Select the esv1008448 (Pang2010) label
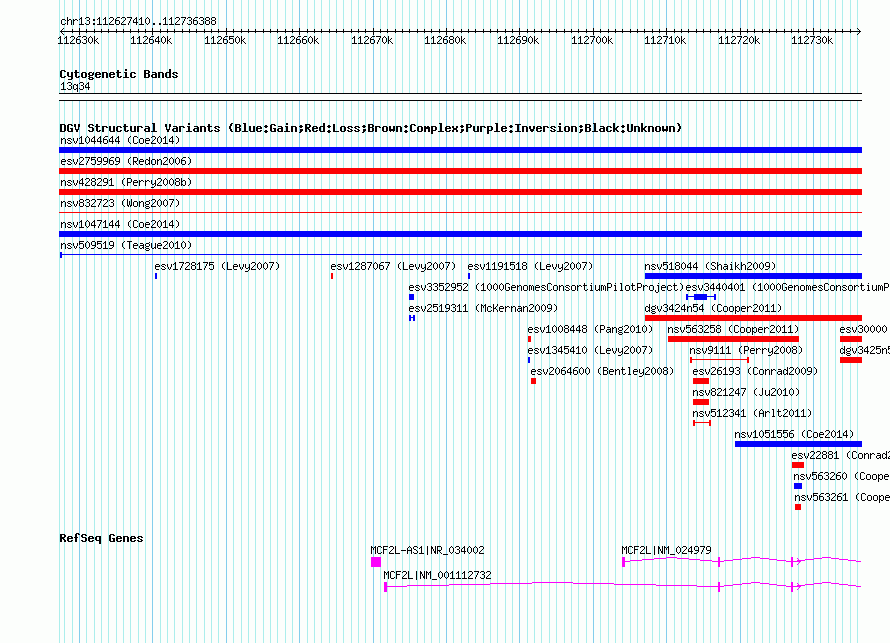Viewport: 890px width, 643px height. tap(590, 329)
